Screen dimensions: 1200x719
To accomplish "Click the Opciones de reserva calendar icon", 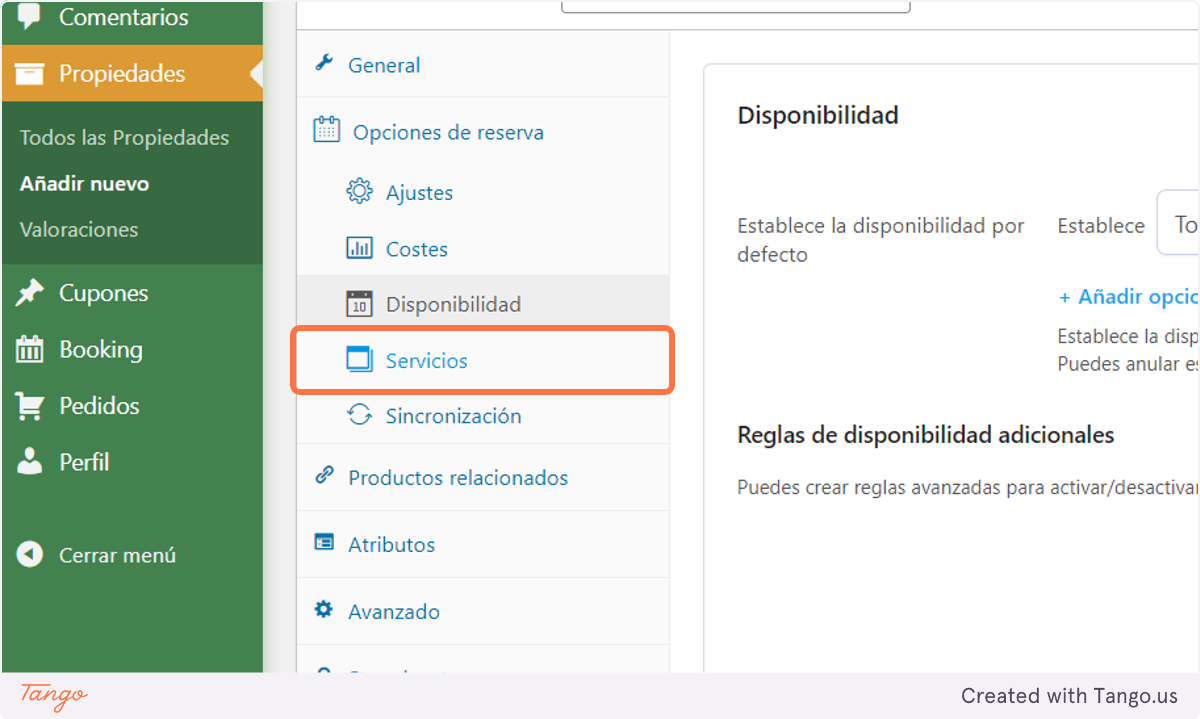I will [x=326, y=130].
